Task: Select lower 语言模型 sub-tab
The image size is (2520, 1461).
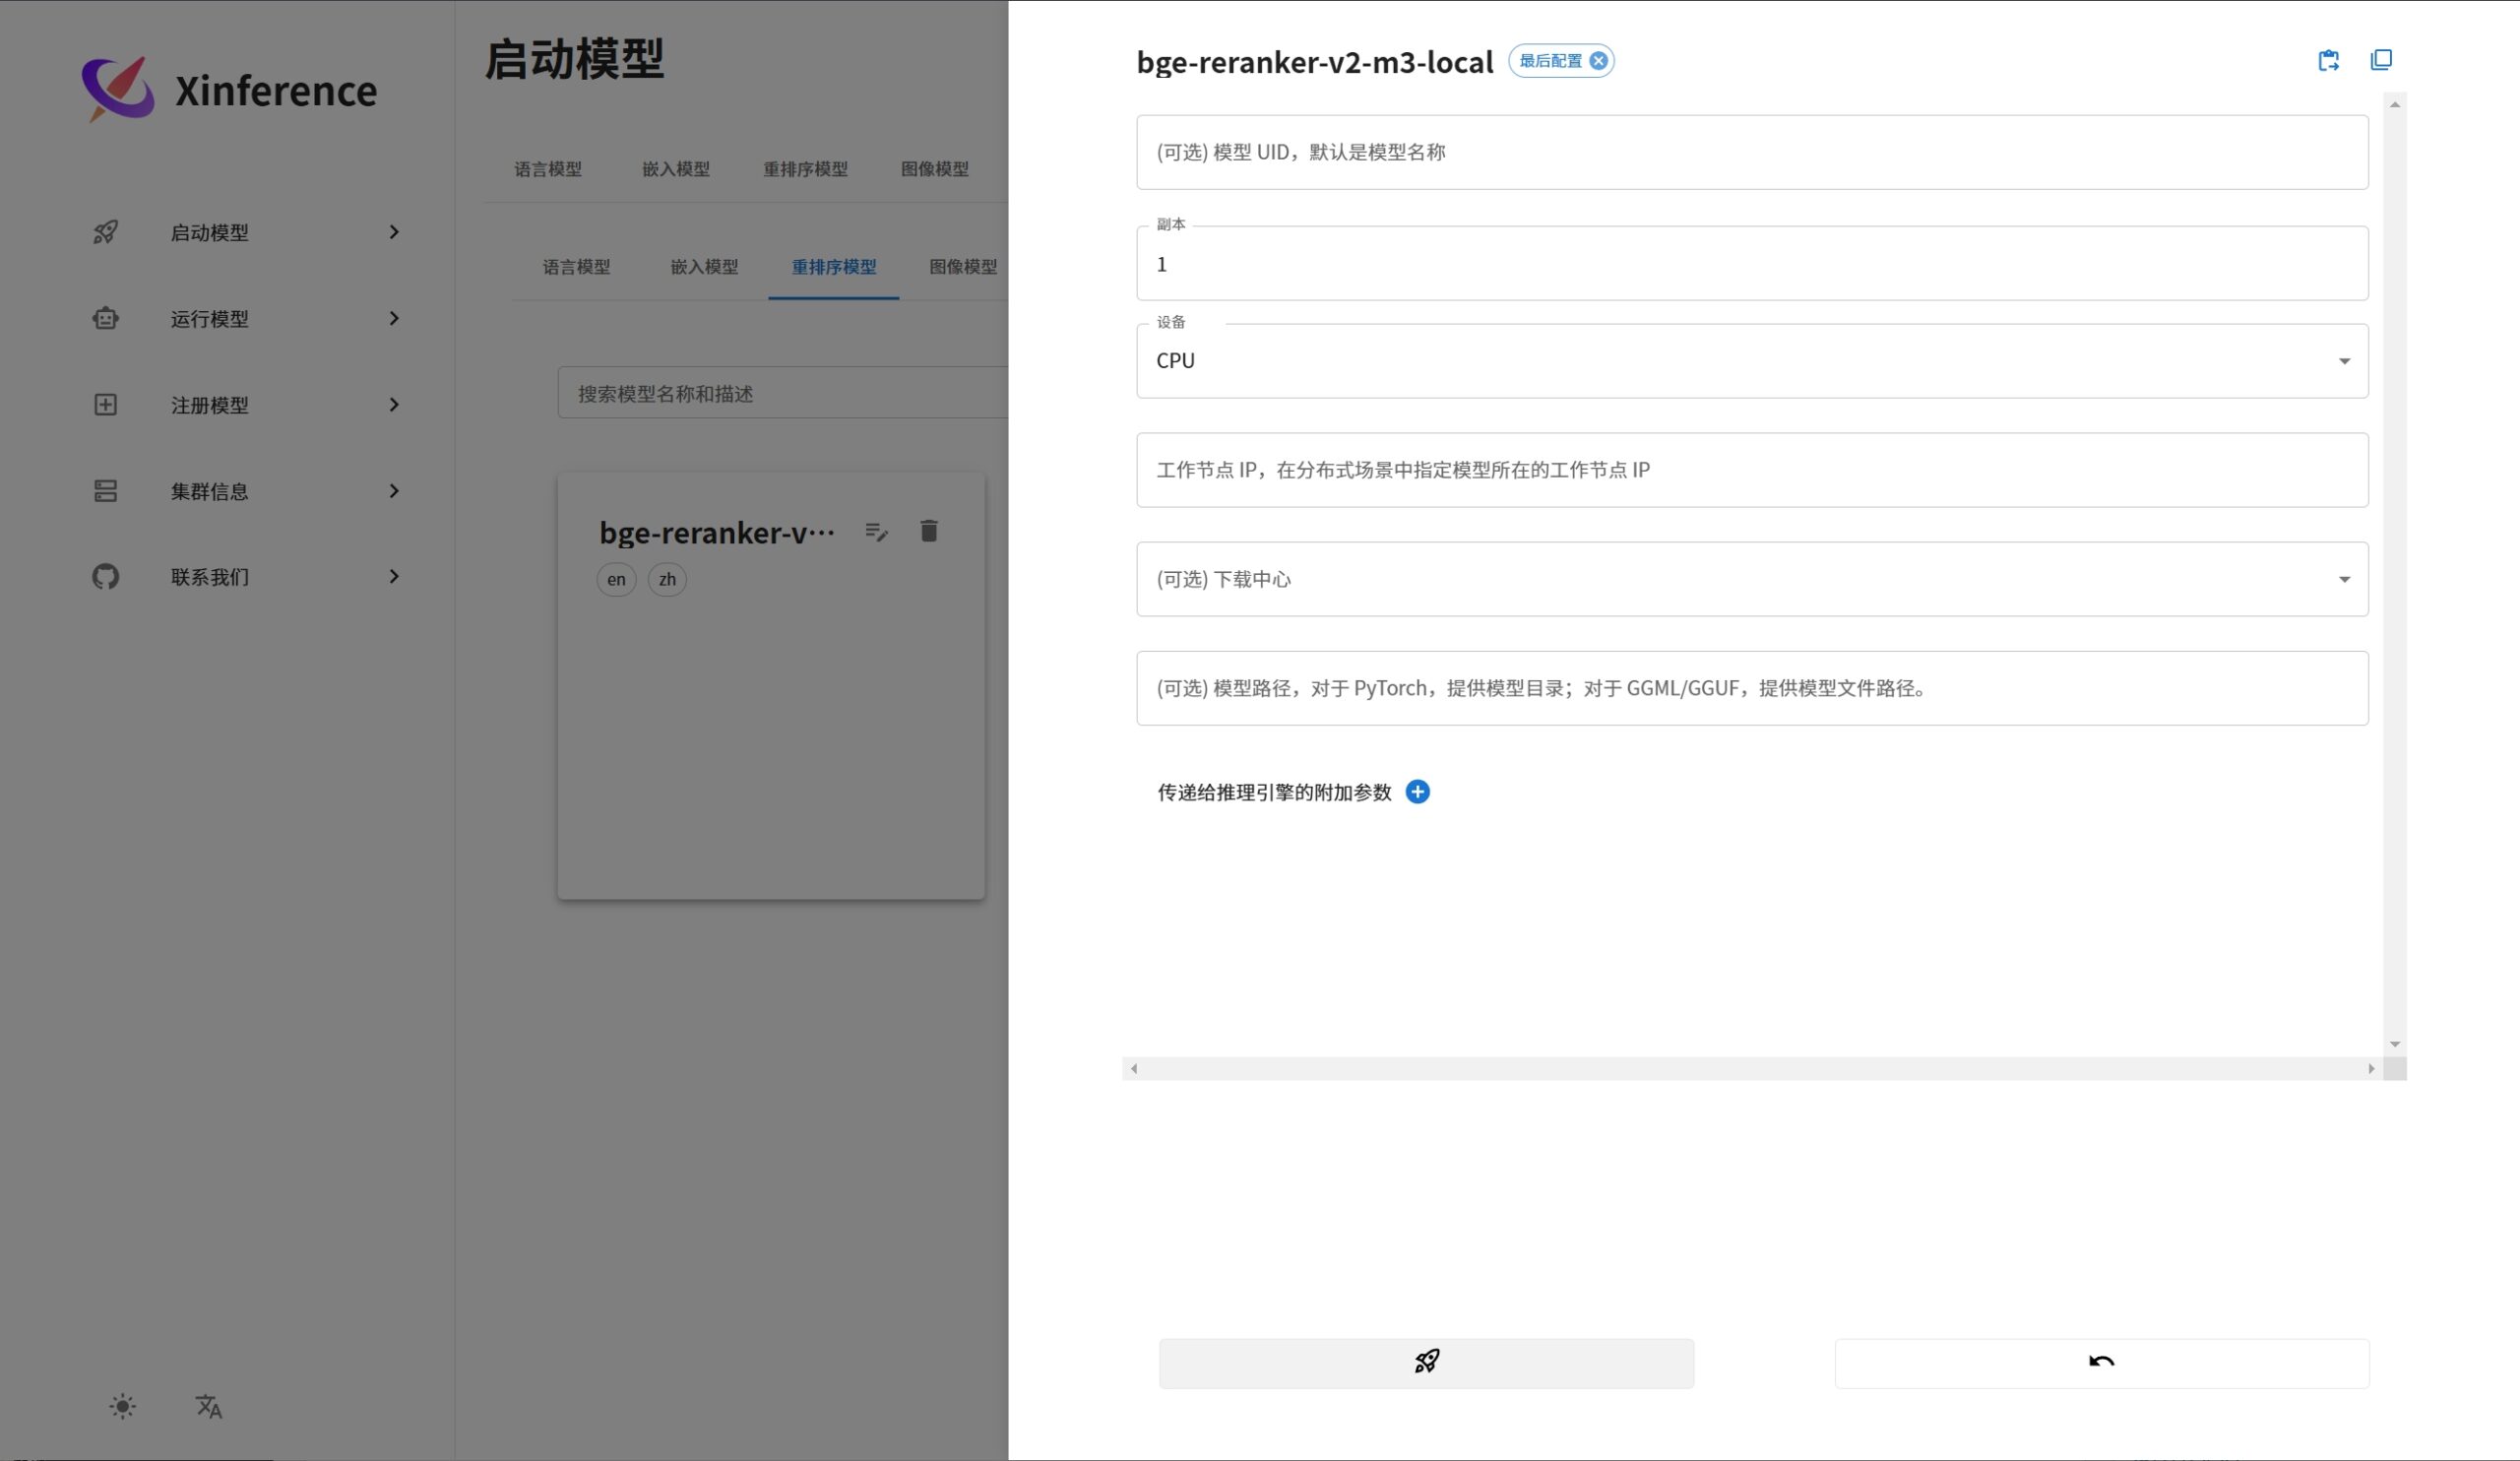Action: pyautogui.click(x=577, y=267)
